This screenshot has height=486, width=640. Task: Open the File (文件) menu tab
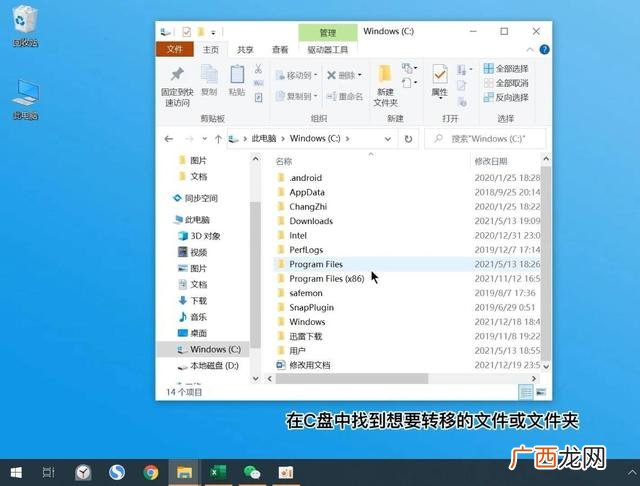pos(175,49)
